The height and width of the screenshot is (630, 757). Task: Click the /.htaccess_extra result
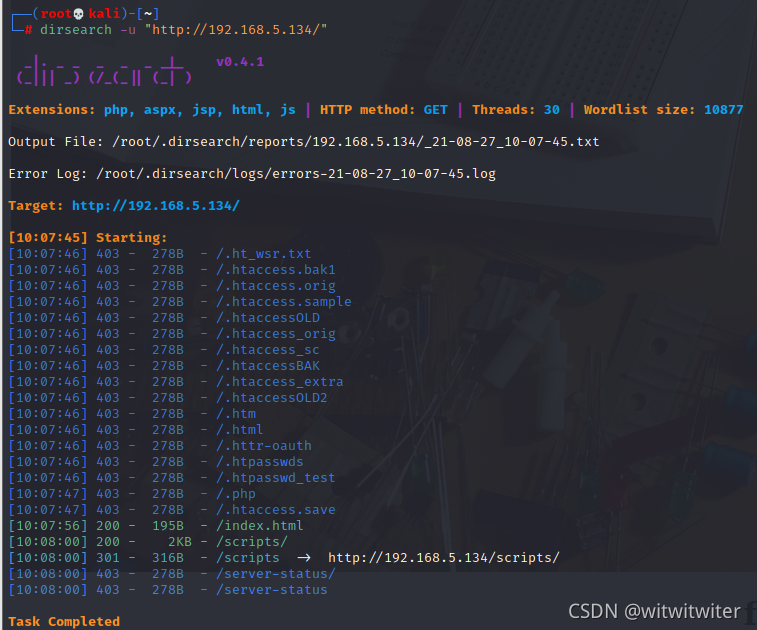click(x=280, y=381)
